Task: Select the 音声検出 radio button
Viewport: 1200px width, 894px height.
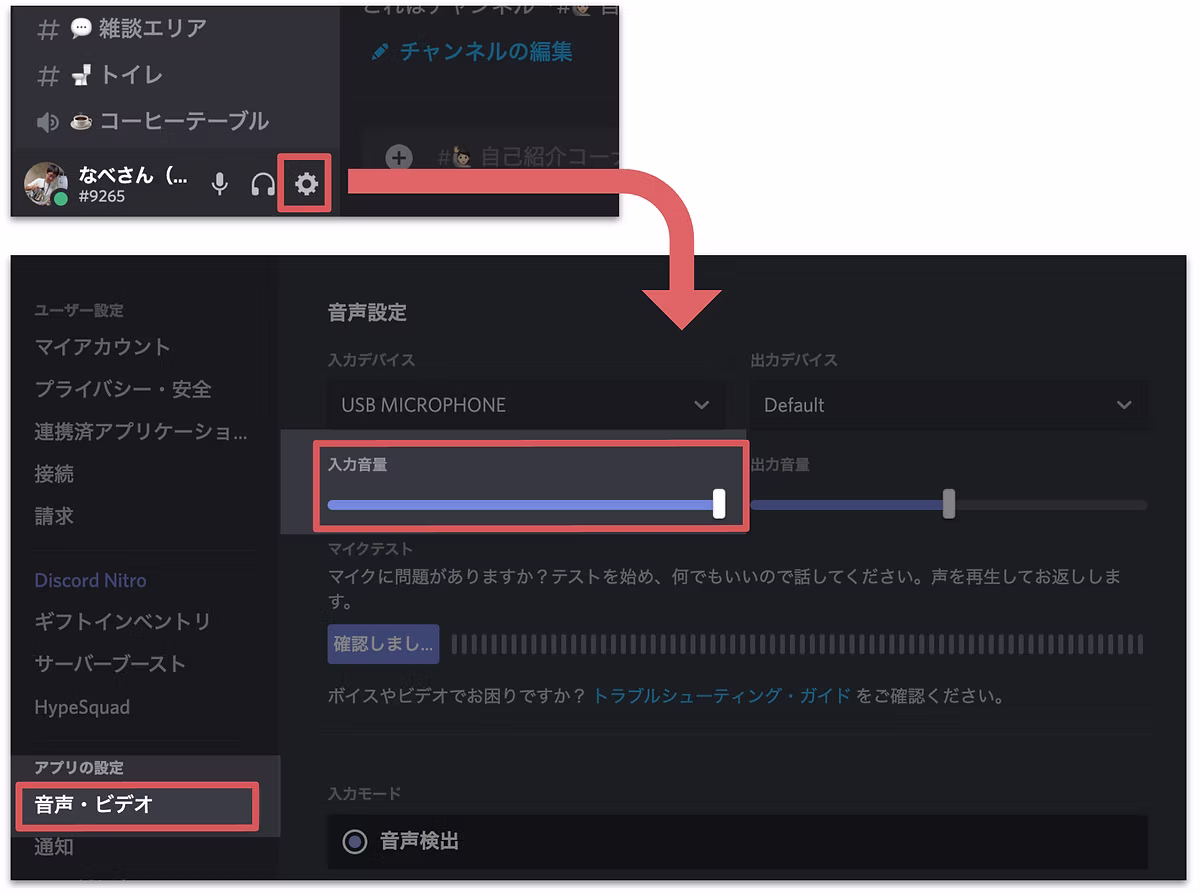Action: 355,842
